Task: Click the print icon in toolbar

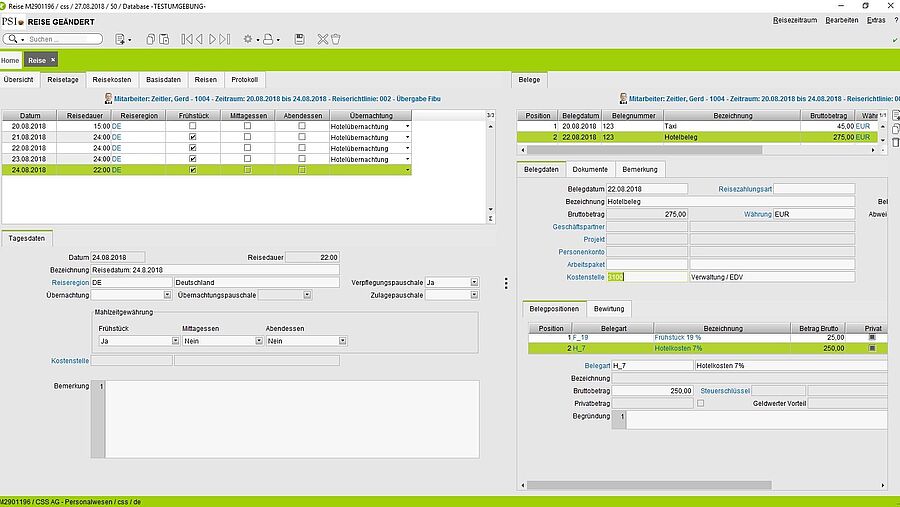Action: pyautogui.click(x=268, y=39)
